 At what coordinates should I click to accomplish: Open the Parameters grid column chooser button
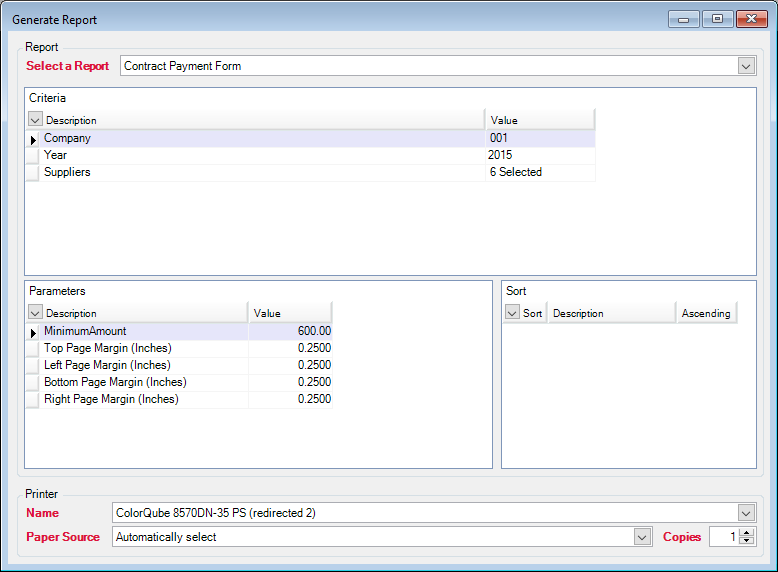coord(35,313)
